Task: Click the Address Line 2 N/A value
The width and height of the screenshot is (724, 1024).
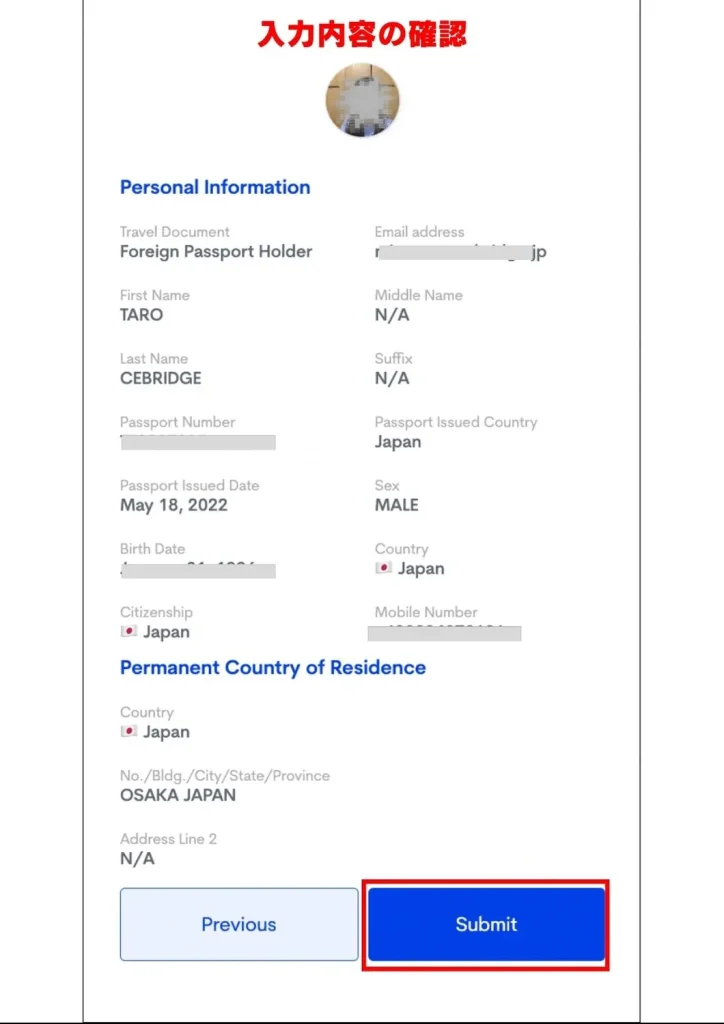Action: click(137, 859)
